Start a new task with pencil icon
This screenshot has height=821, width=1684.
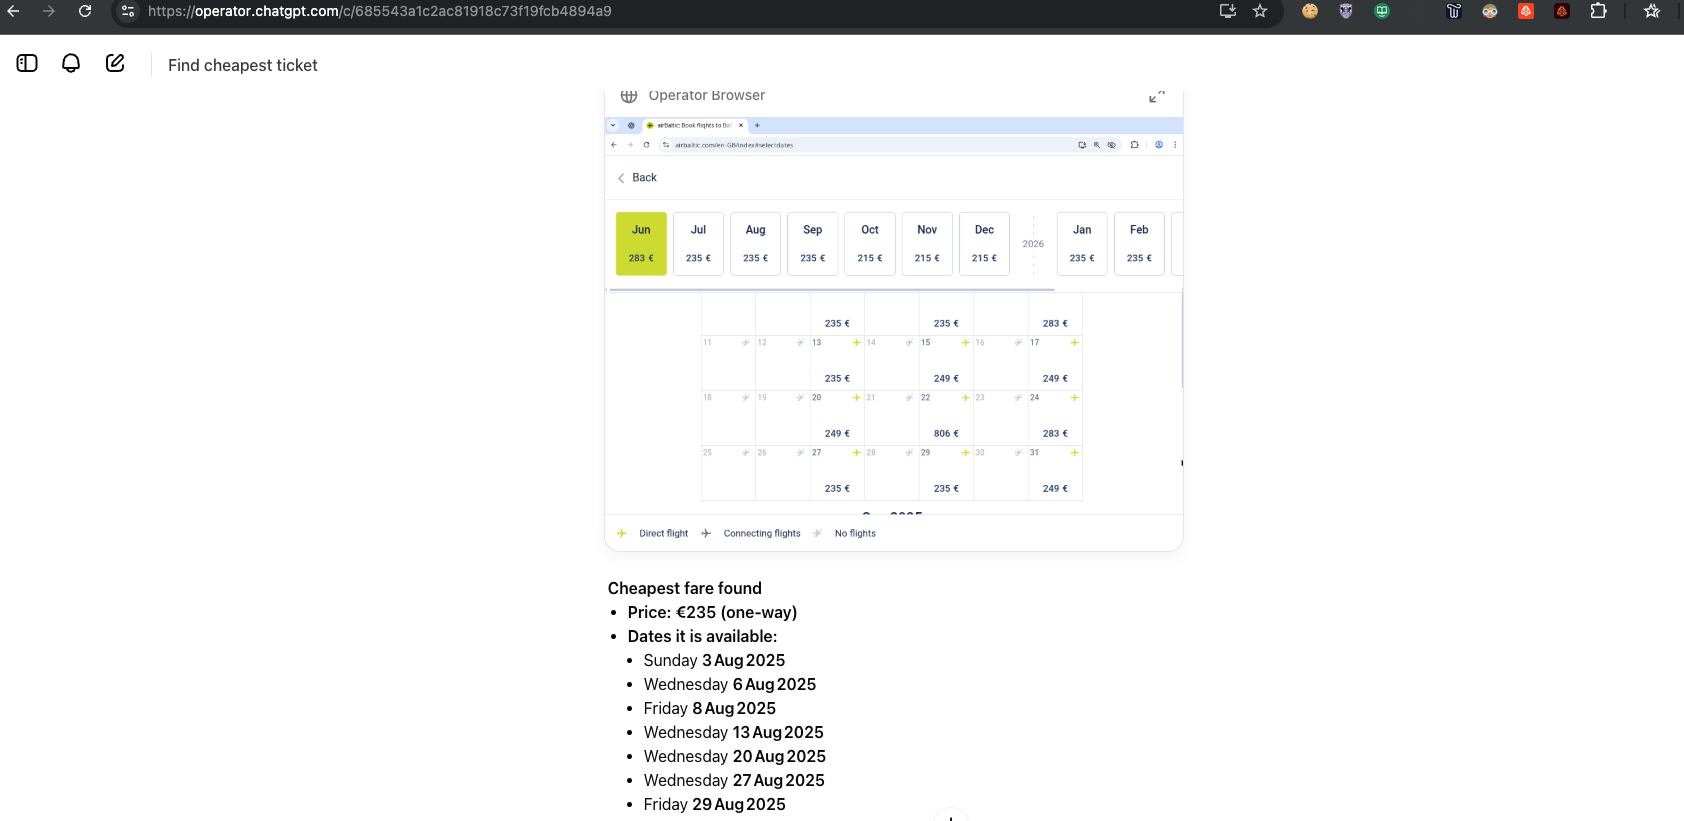[115, 63]
